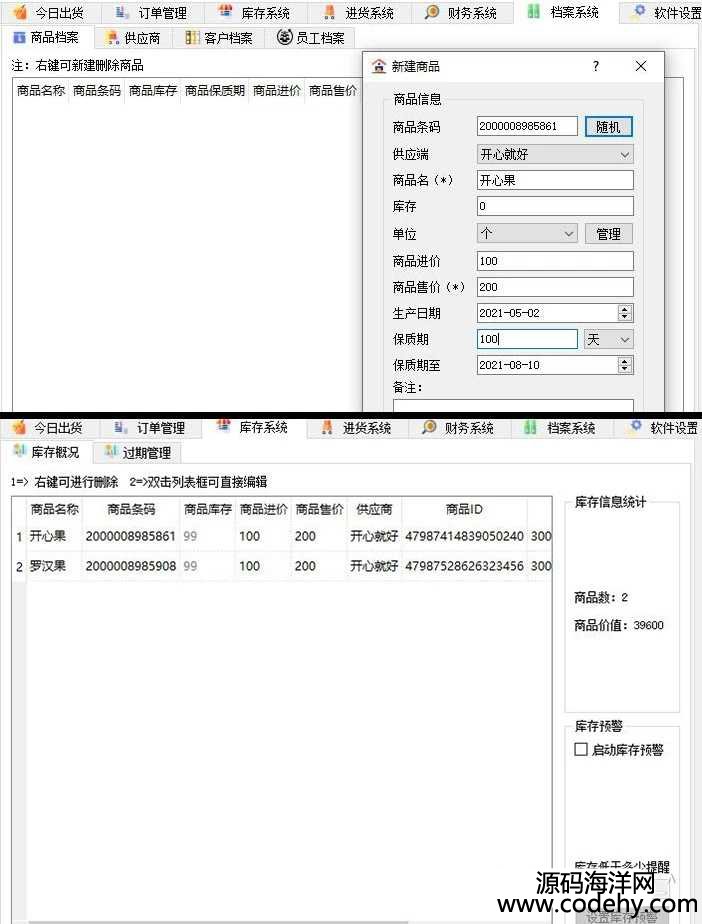Click the 库存概况 tab icon
702x924 pixels.
[19, 452]
